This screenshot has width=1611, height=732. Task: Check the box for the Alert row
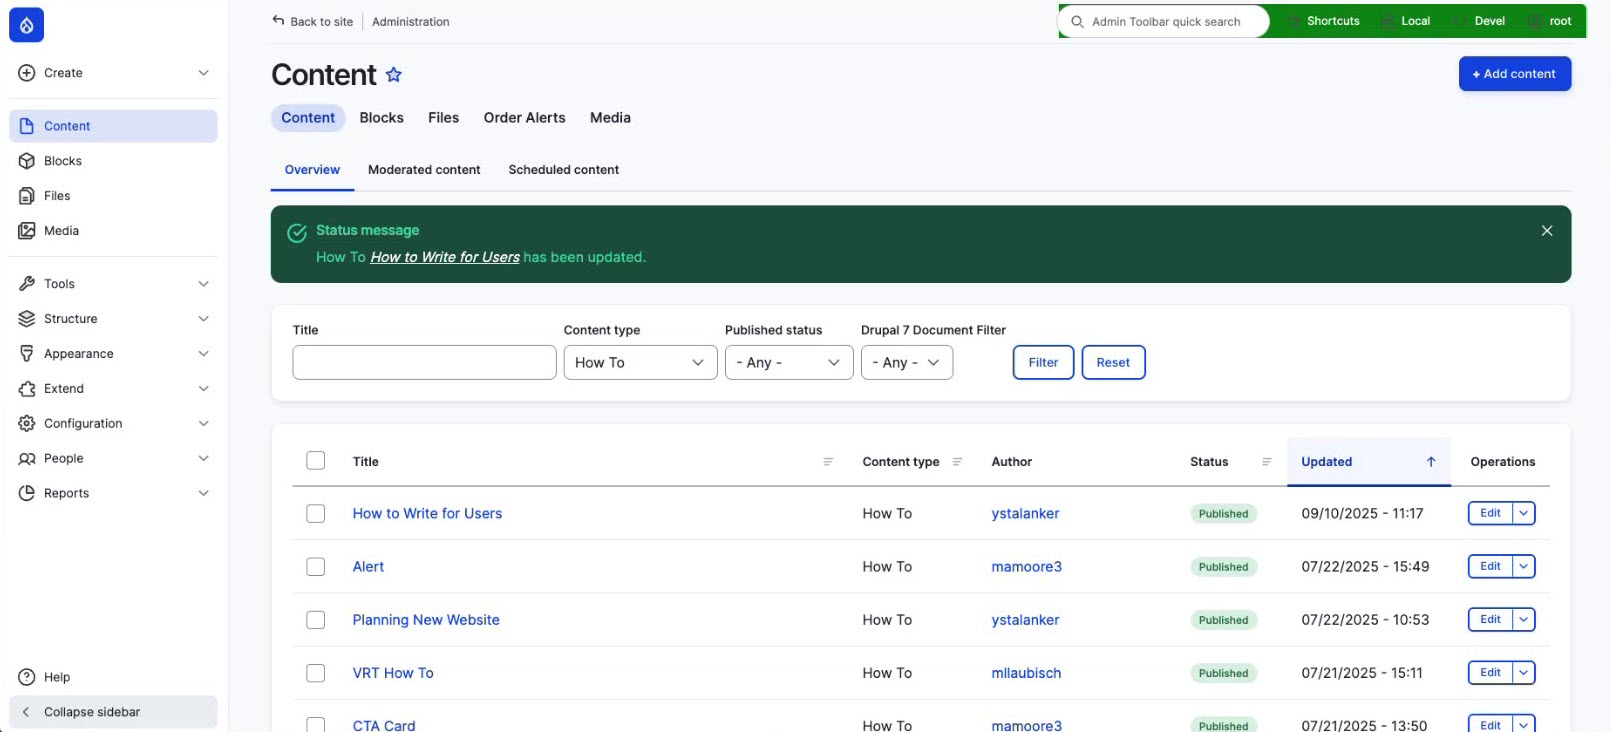click(316, 567)
